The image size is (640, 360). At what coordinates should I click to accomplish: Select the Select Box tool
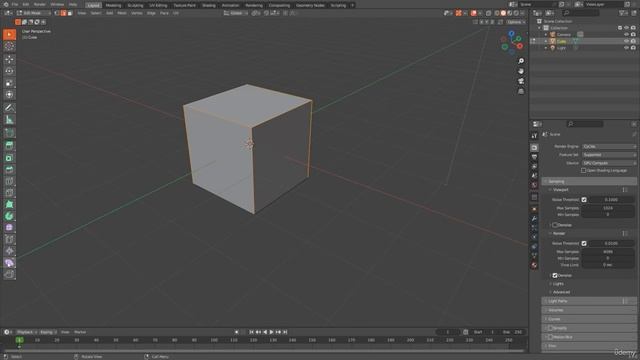tap(9, 34)
